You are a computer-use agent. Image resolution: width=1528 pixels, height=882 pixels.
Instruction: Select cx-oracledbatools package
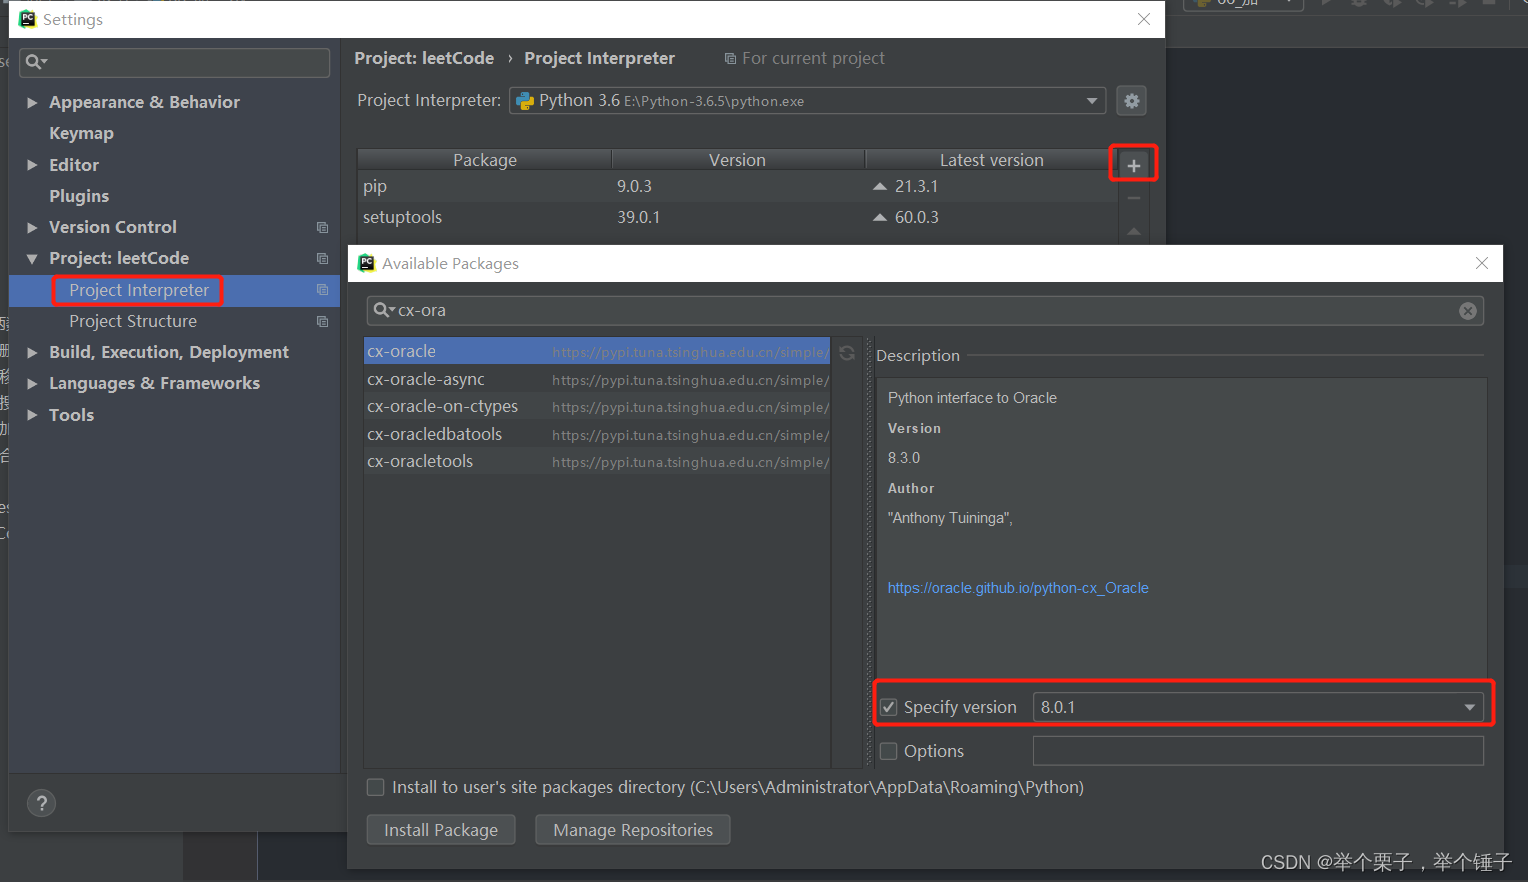(597, 434)
